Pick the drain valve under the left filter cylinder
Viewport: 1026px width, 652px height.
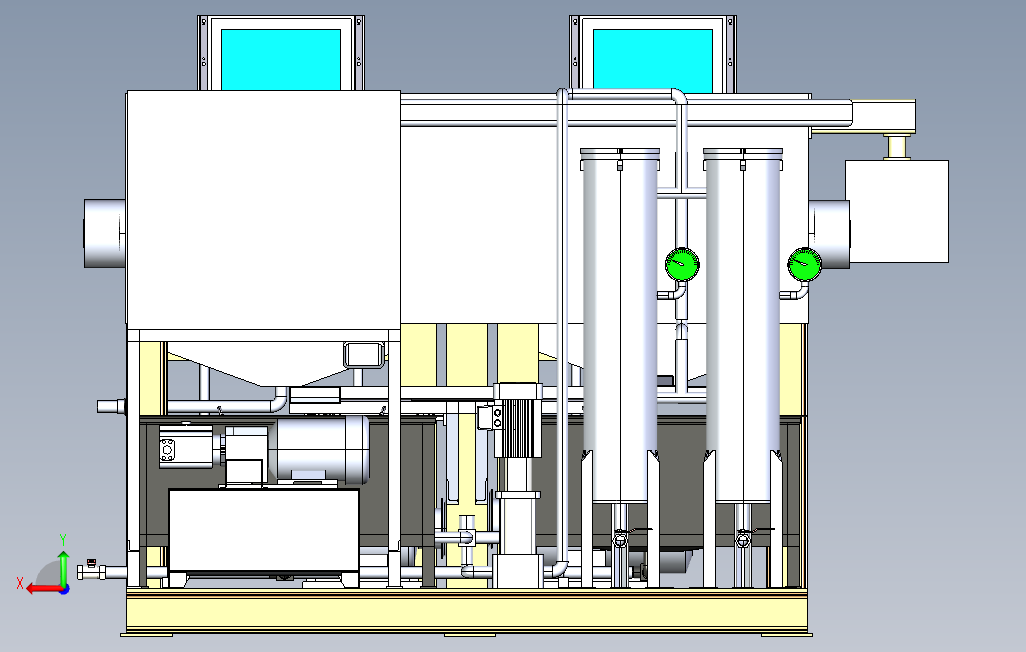click(x=620, y=539)
